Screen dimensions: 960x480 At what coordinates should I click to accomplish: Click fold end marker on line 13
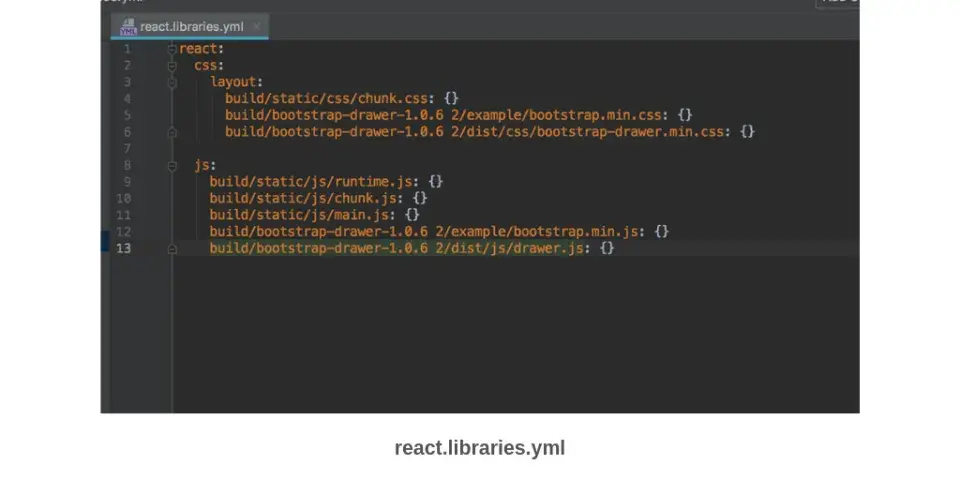point(172,249)
